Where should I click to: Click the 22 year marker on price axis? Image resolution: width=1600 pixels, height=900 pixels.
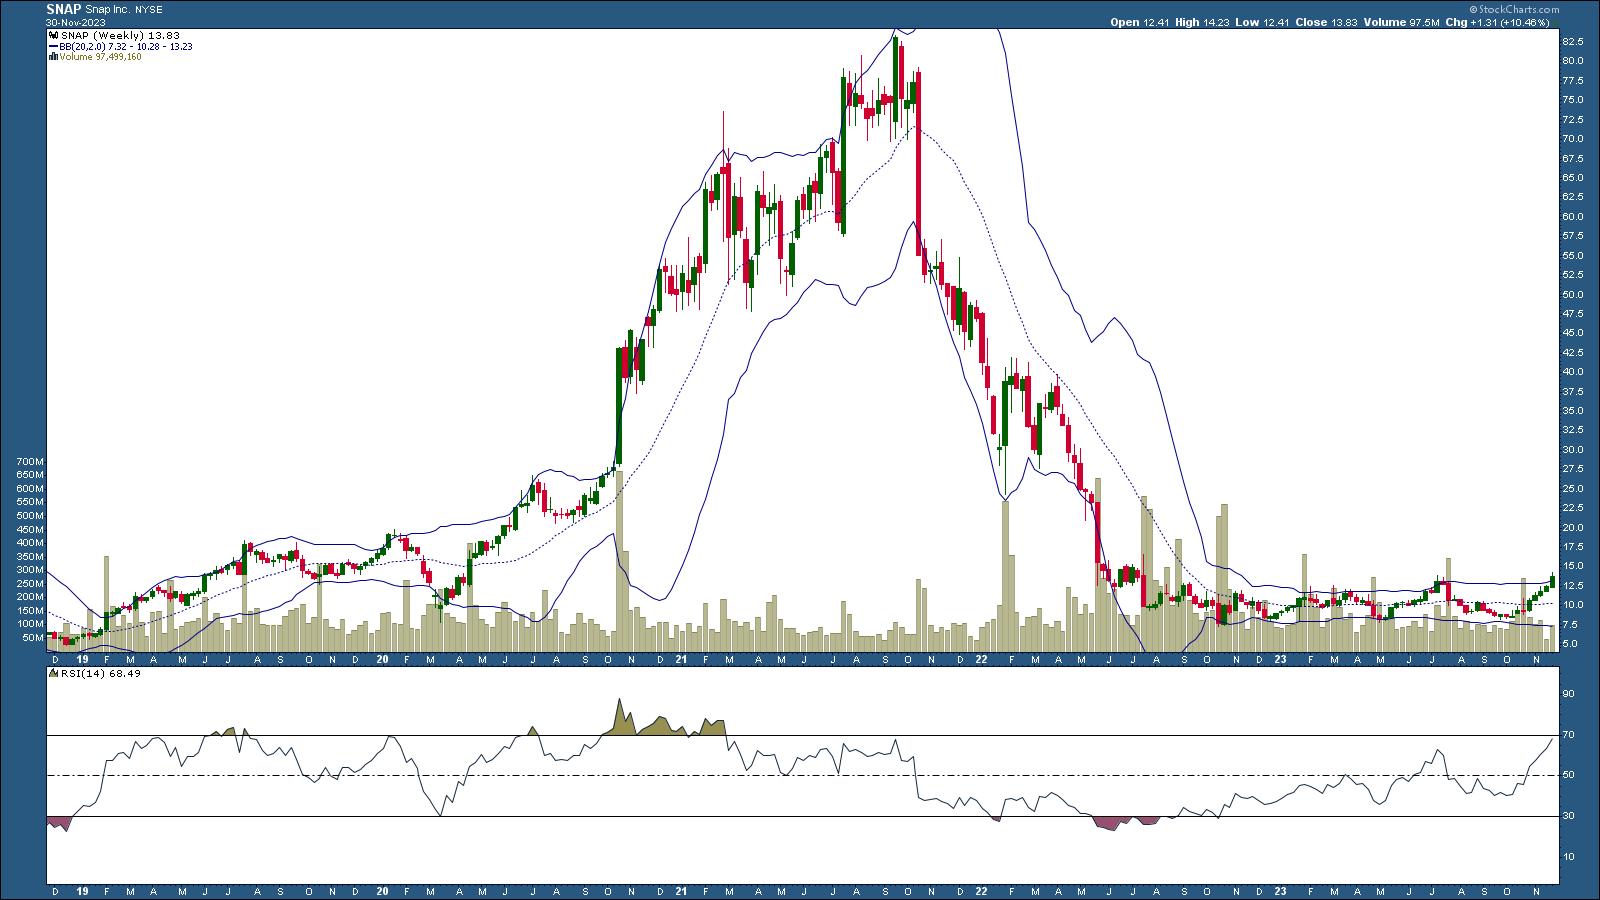point(981,659)
